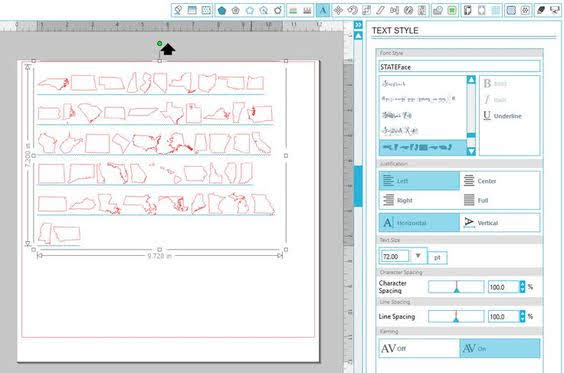Click the font list scroll-up arrow
Screen dimensions: 564x373
(x=471, y=80)
